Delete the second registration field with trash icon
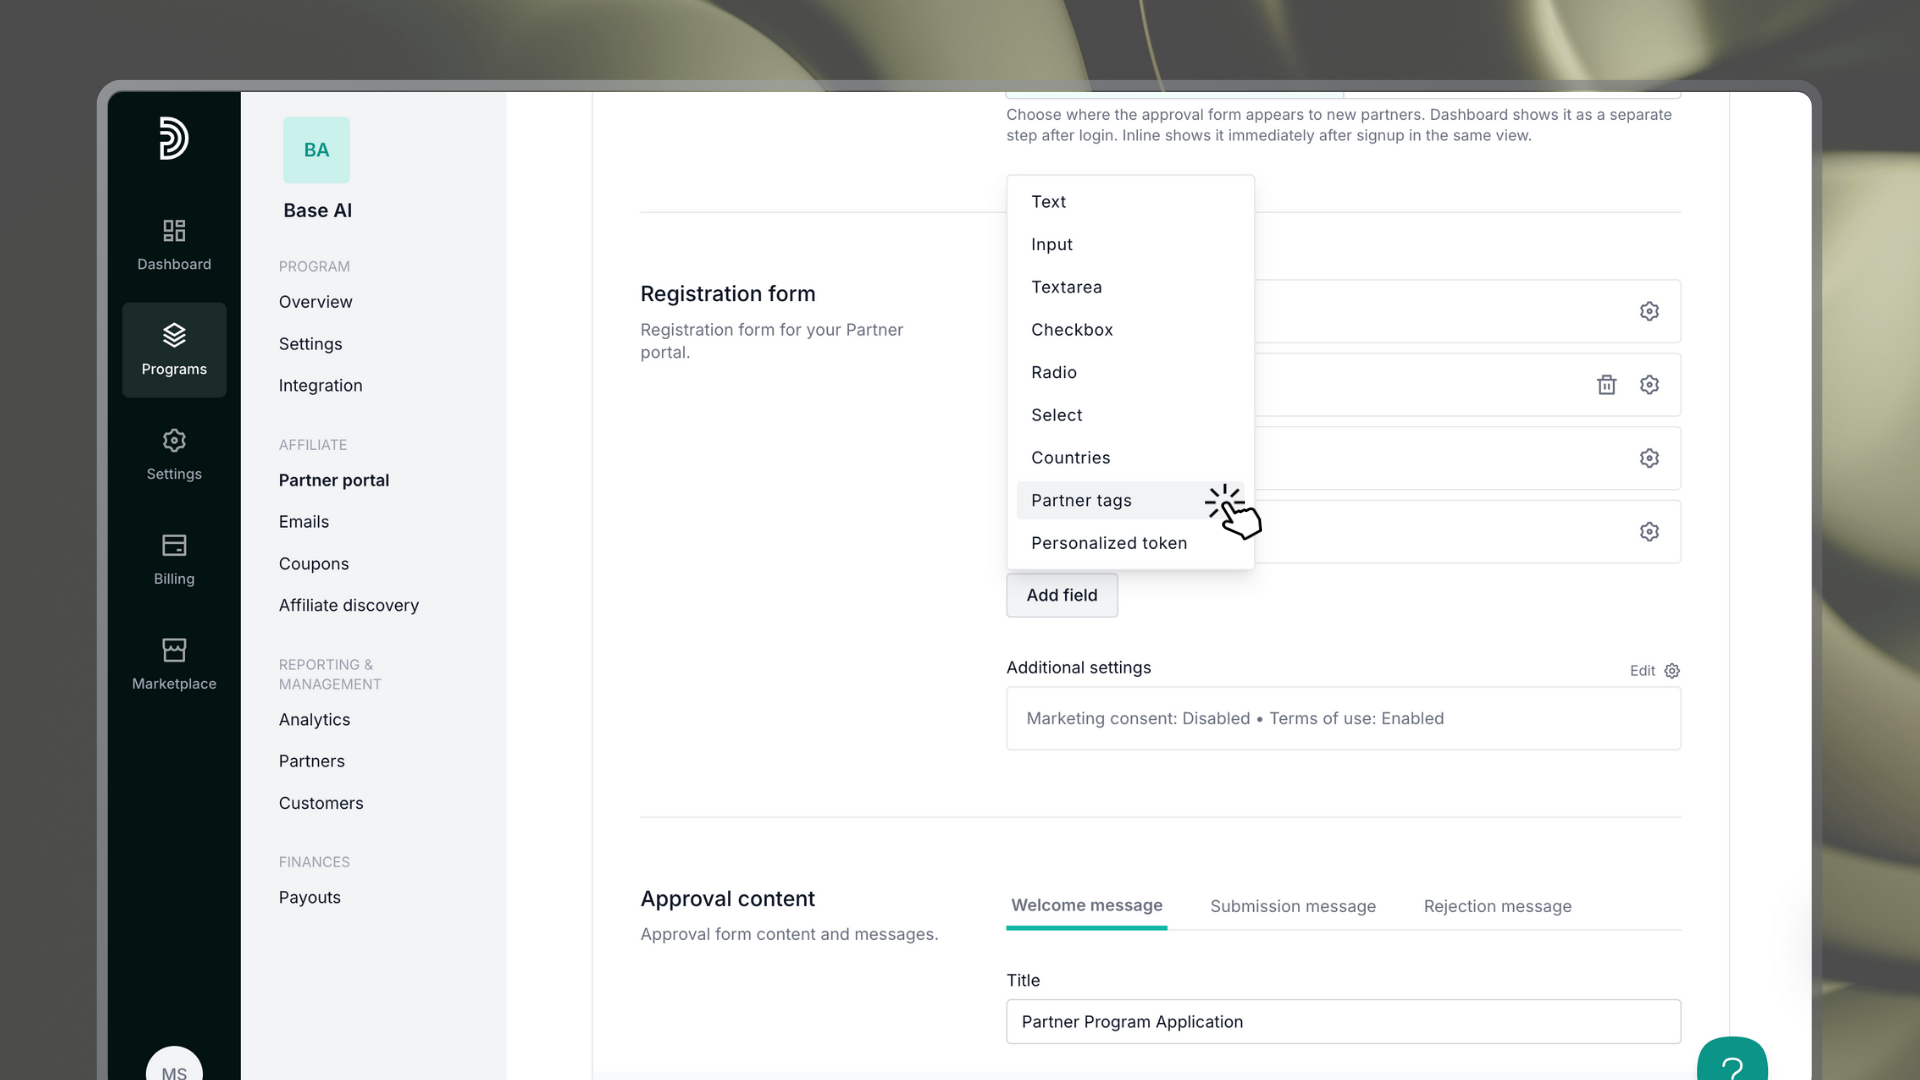 tap(1606, 385)
